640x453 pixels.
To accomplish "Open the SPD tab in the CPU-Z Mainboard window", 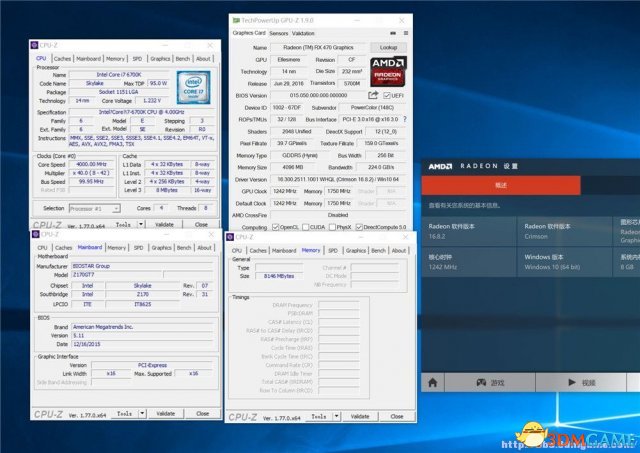I will click(138, 248).
